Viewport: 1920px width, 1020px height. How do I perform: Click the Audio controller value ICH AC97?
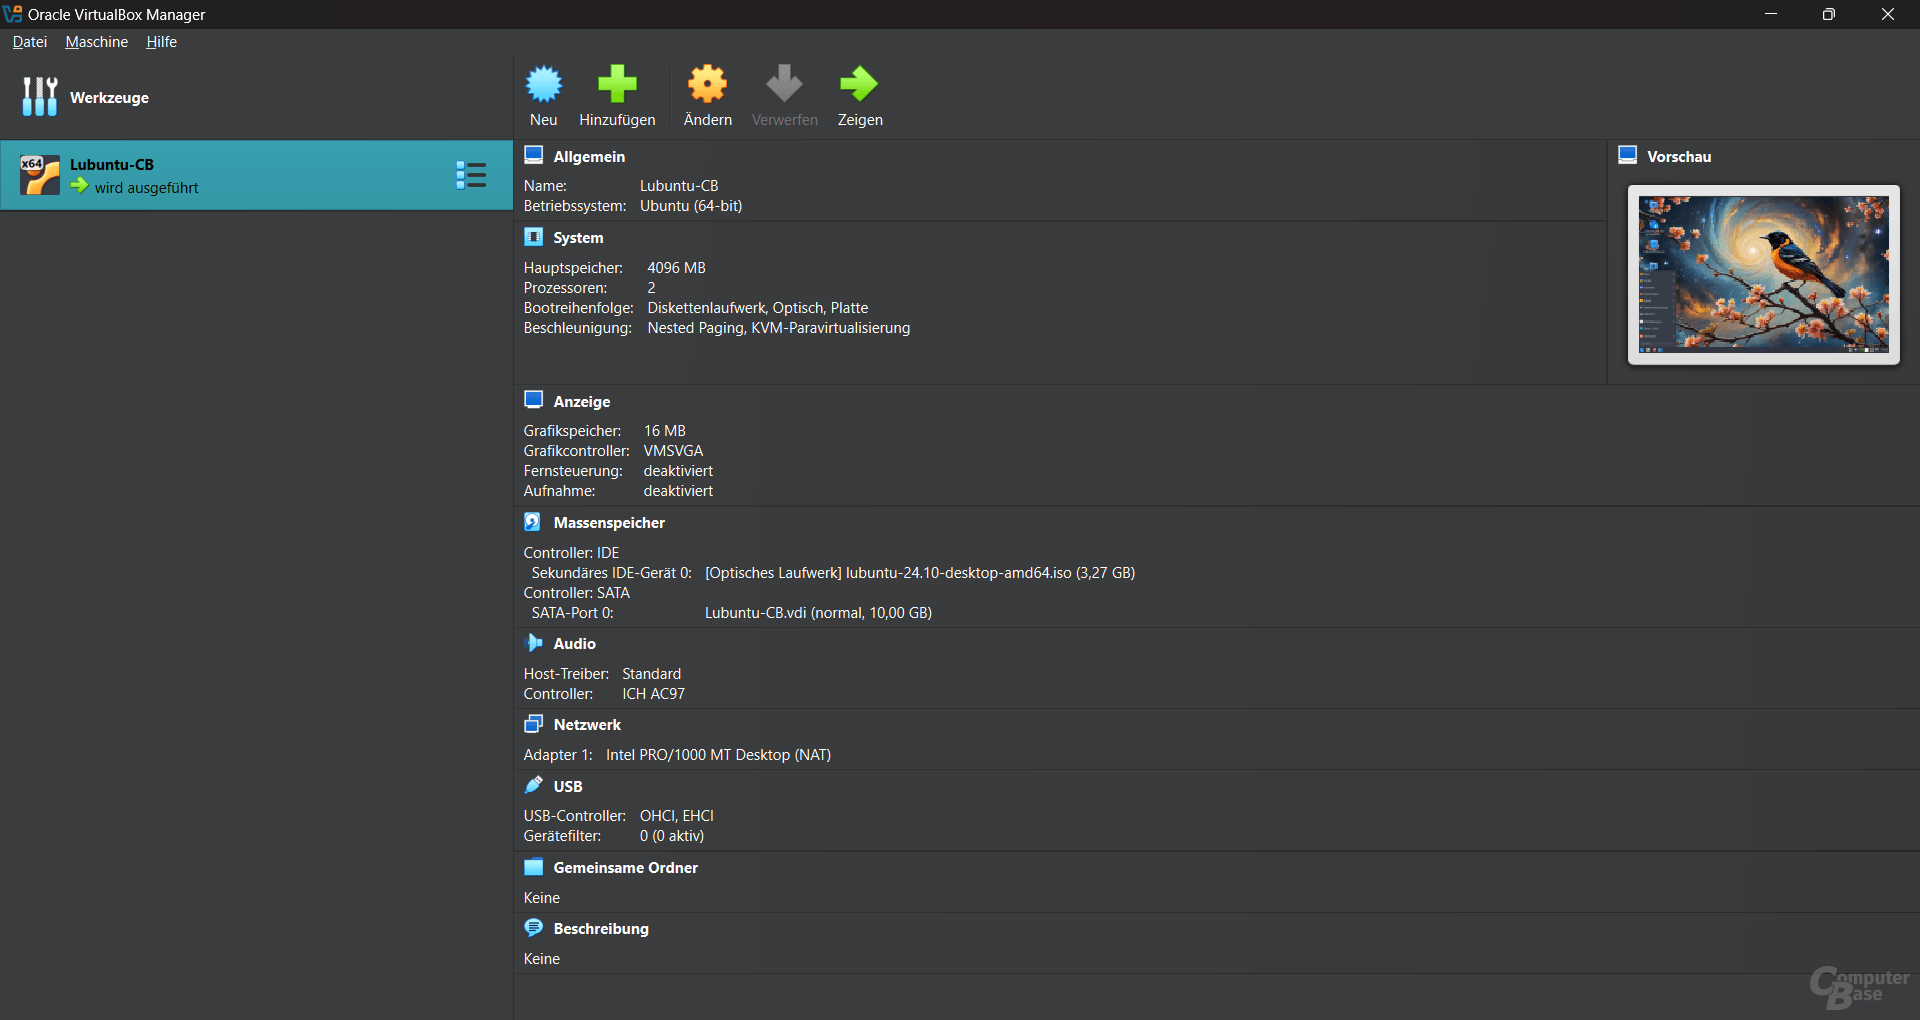coord(653,694)
